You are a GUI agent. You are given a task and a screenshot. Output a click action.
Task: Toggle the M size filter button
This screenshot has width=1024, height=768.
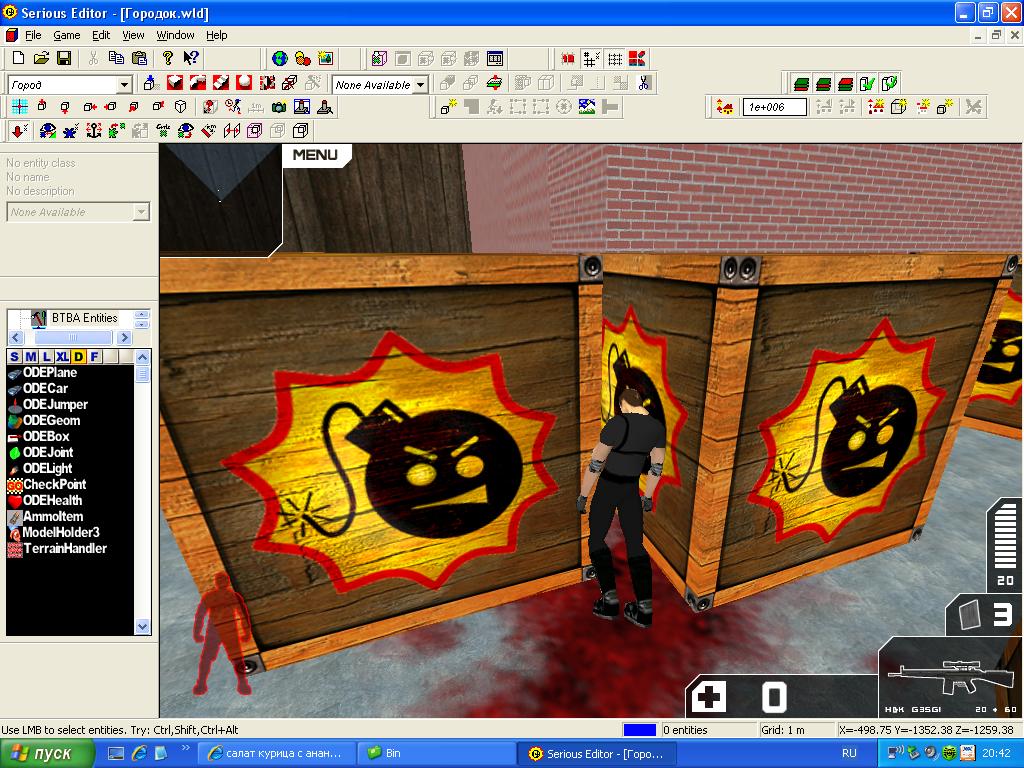coord(30,357)
